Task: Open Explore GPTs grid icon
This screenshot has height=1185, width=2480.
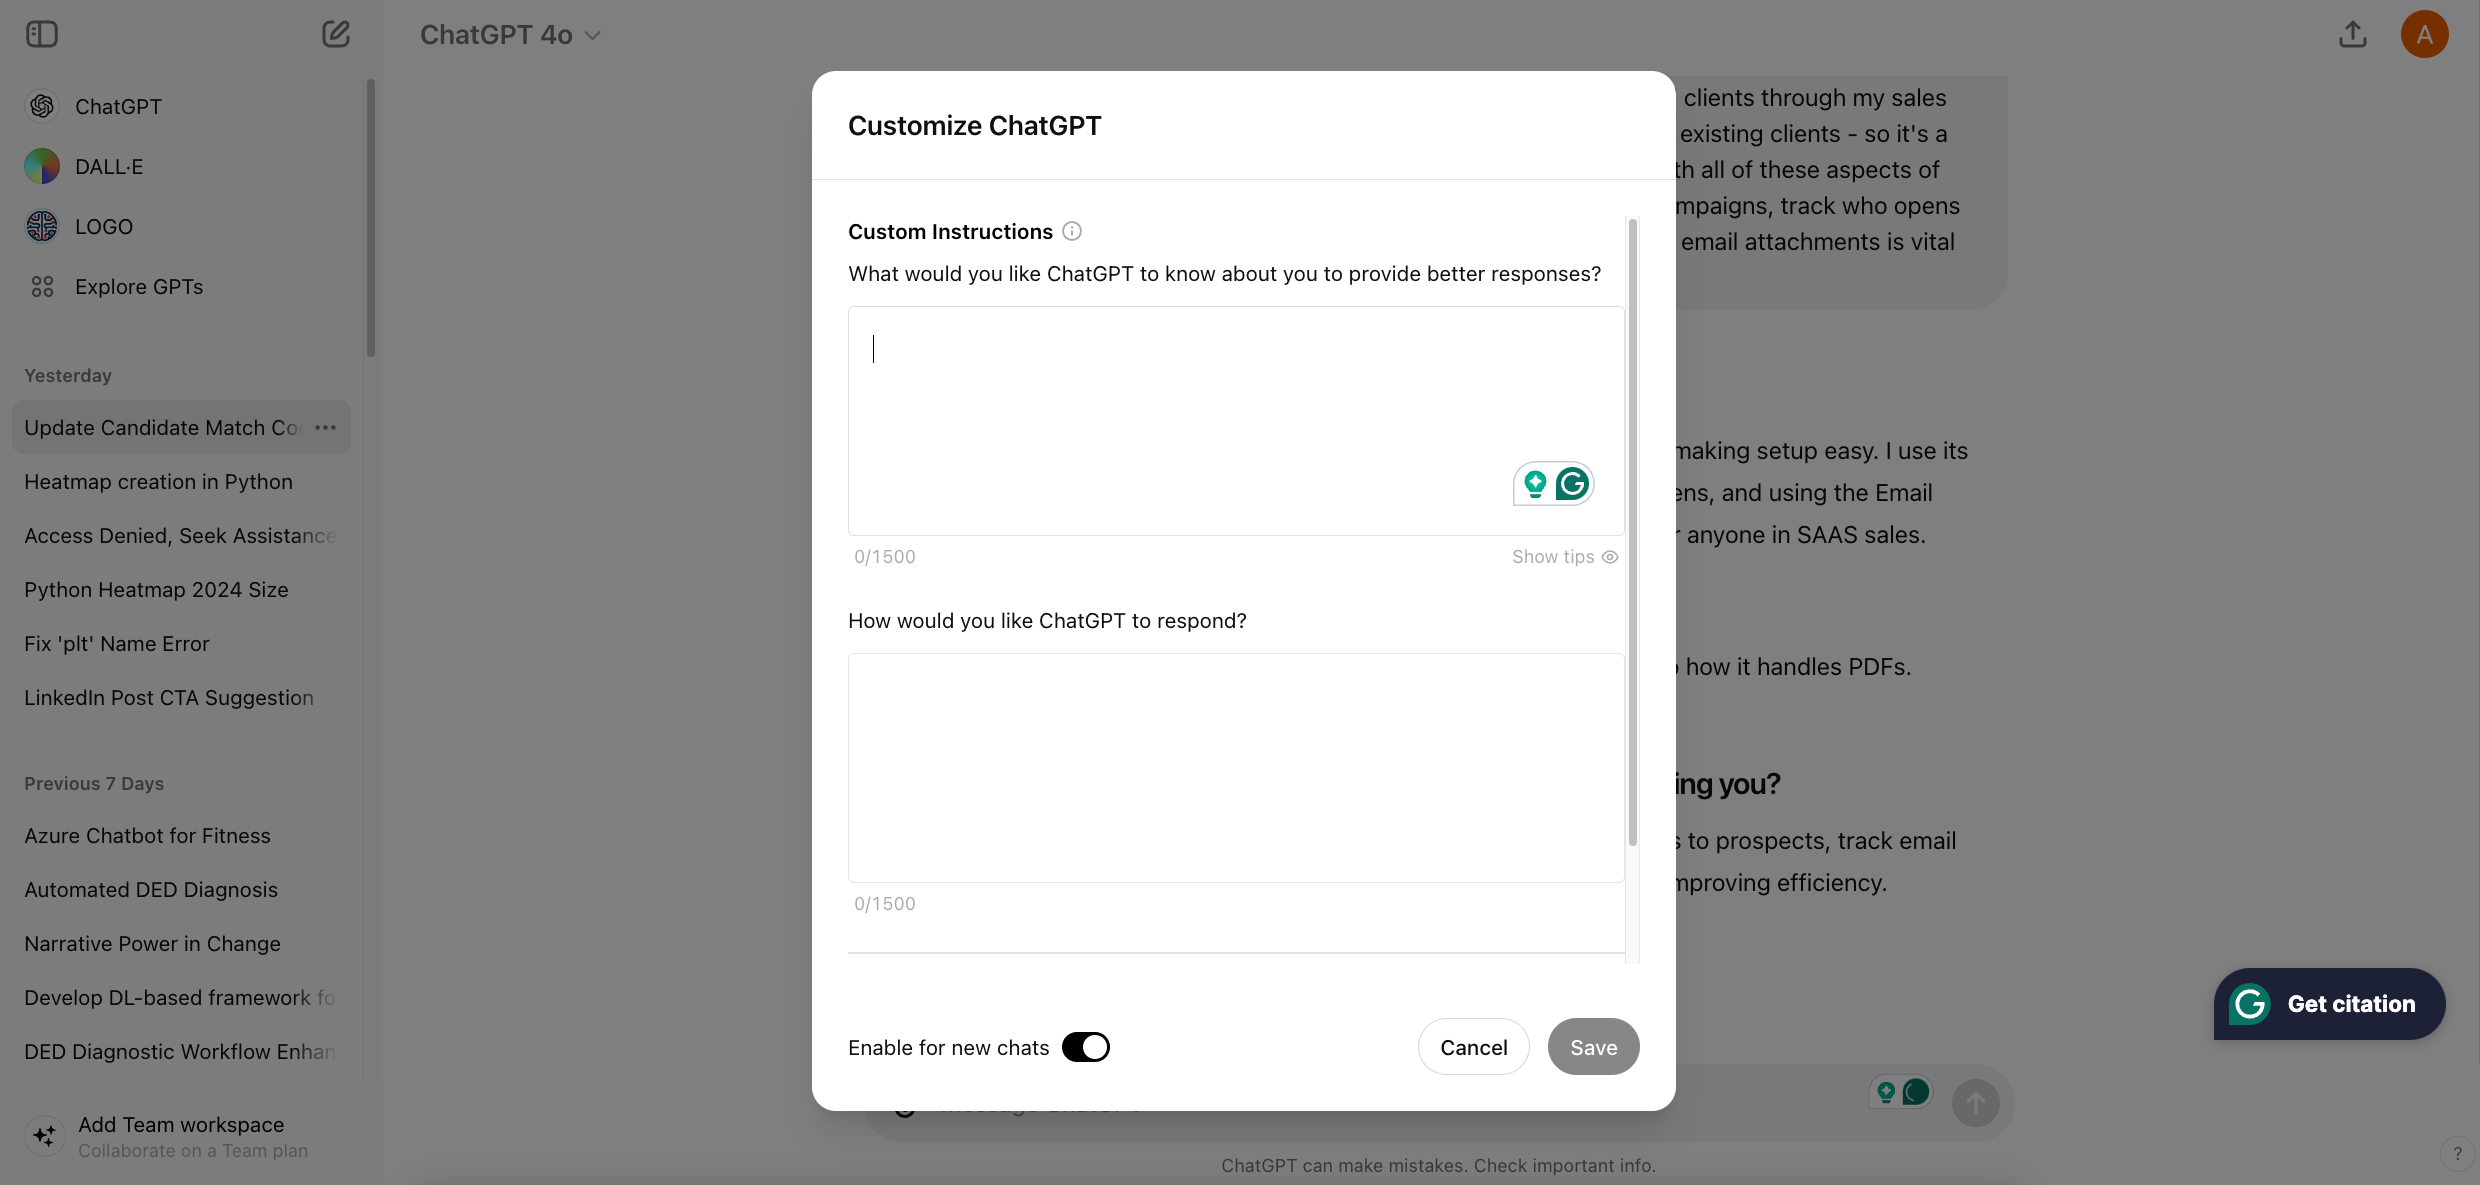Action: click(x=42, y=287)
